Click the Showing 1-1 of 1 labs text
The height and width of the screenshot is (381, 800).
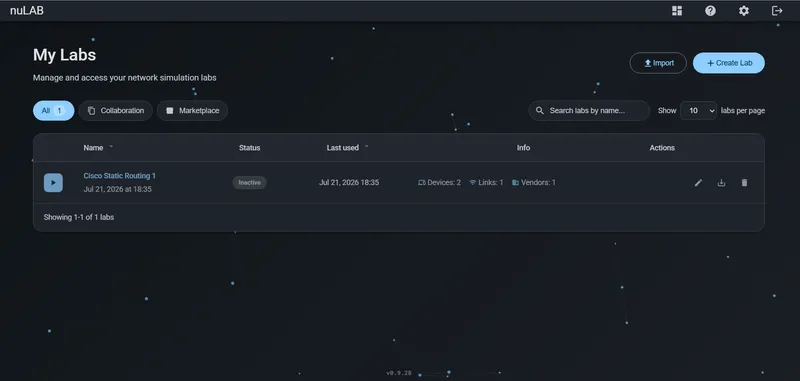[79, 217]
